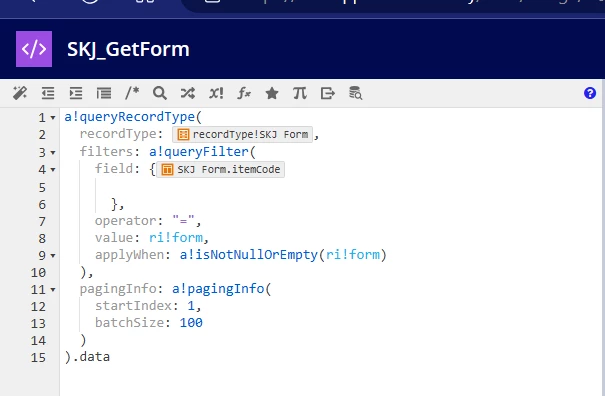Click line number 14 in gutter
Viewport: 605px width, 396px height.
click(x=38, y=341)
